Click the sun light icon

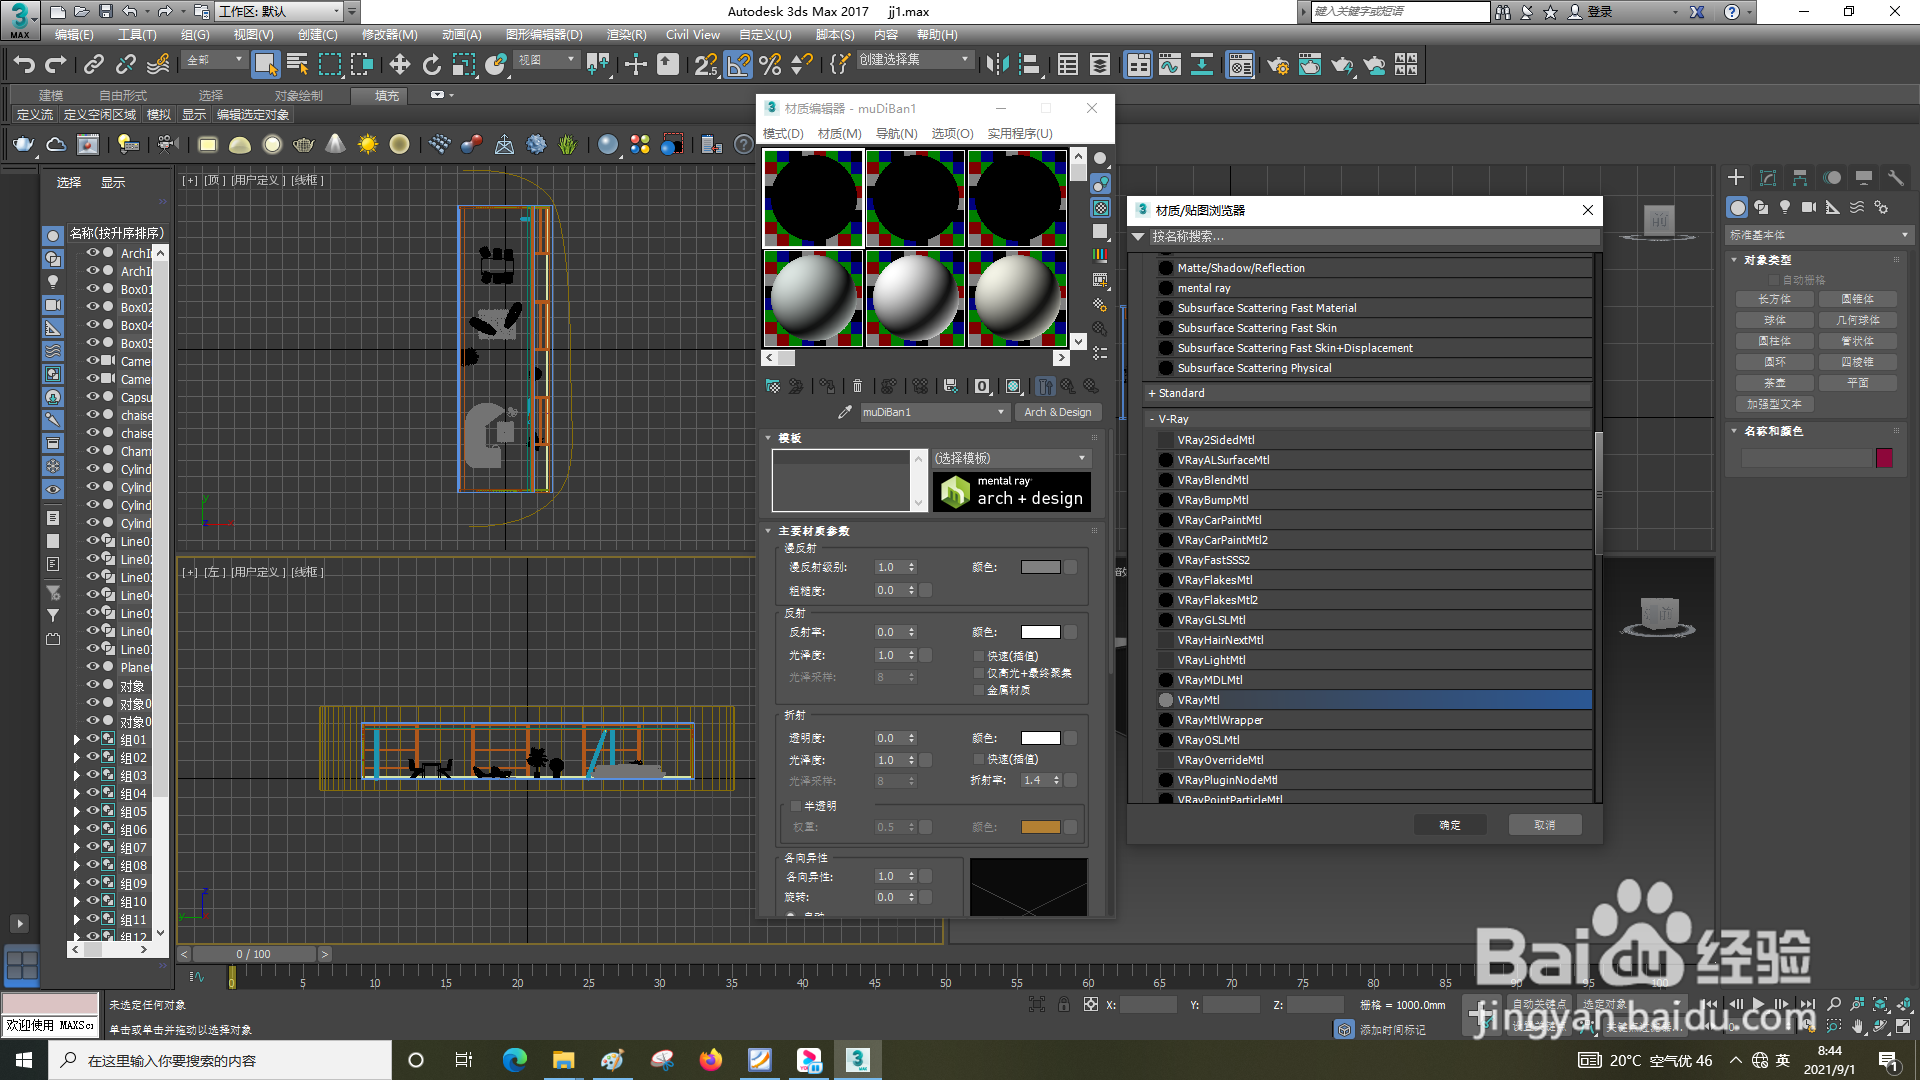point(368,146)
